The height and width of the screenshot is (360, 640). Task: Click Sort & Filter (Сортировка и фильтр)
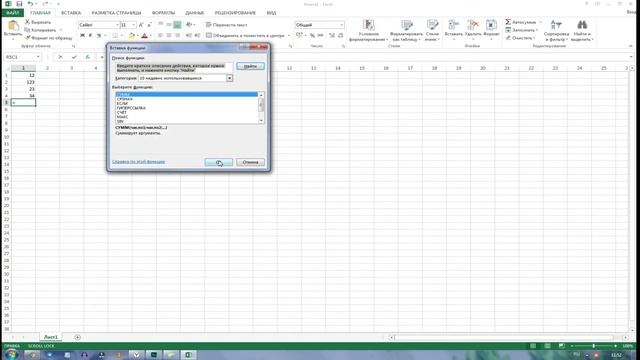[x=556, y=30]
